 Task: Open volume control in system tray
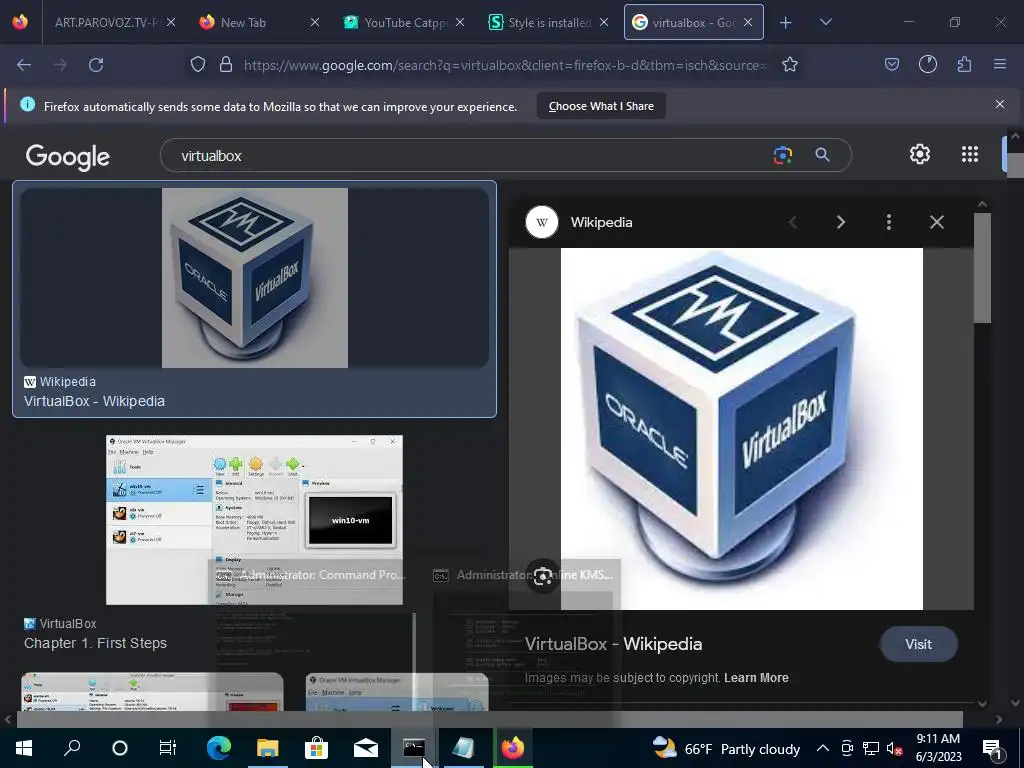895,748
